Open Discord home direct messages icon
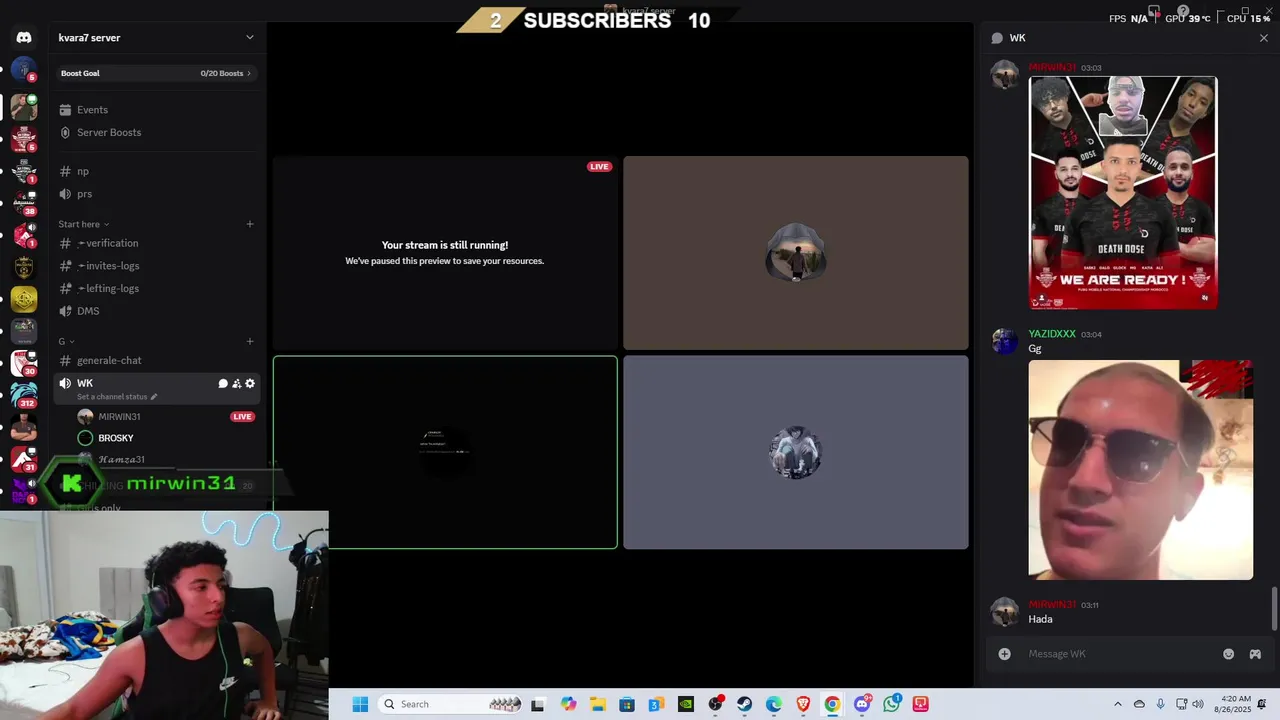 click(24, 37)
